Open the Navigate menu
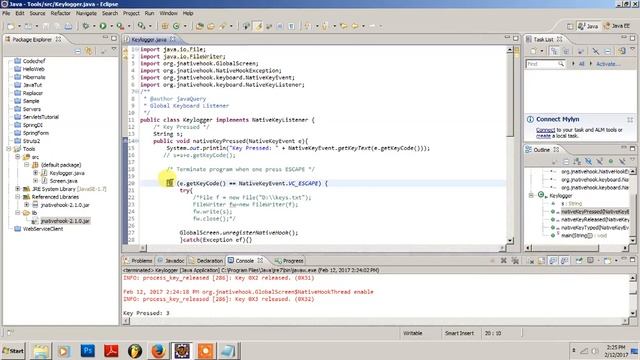 click(86, 13)
